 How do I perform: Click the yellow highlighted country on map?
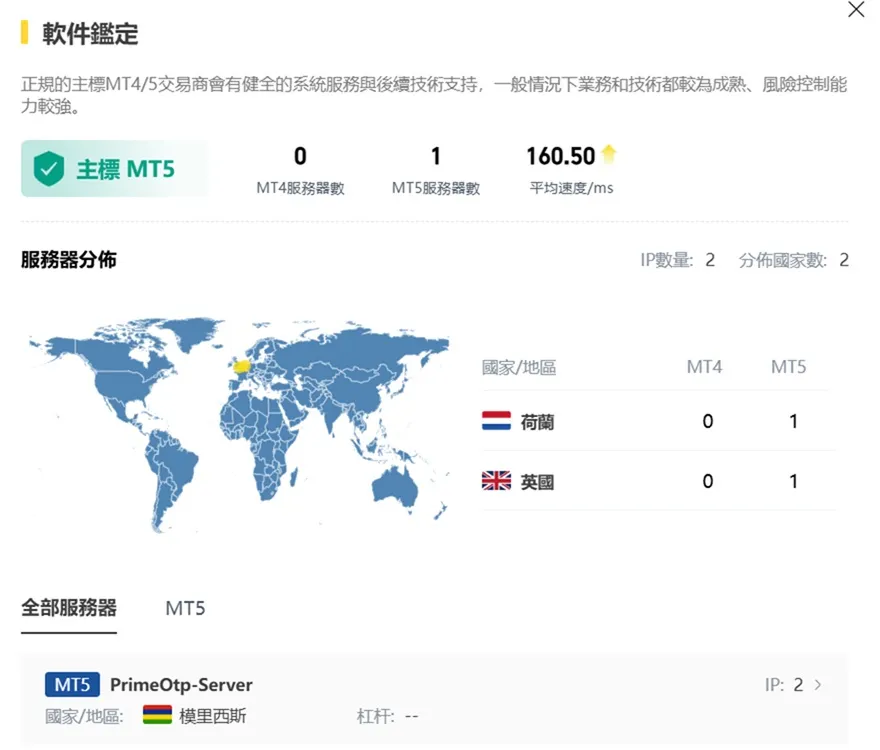[x=242, y=366]
